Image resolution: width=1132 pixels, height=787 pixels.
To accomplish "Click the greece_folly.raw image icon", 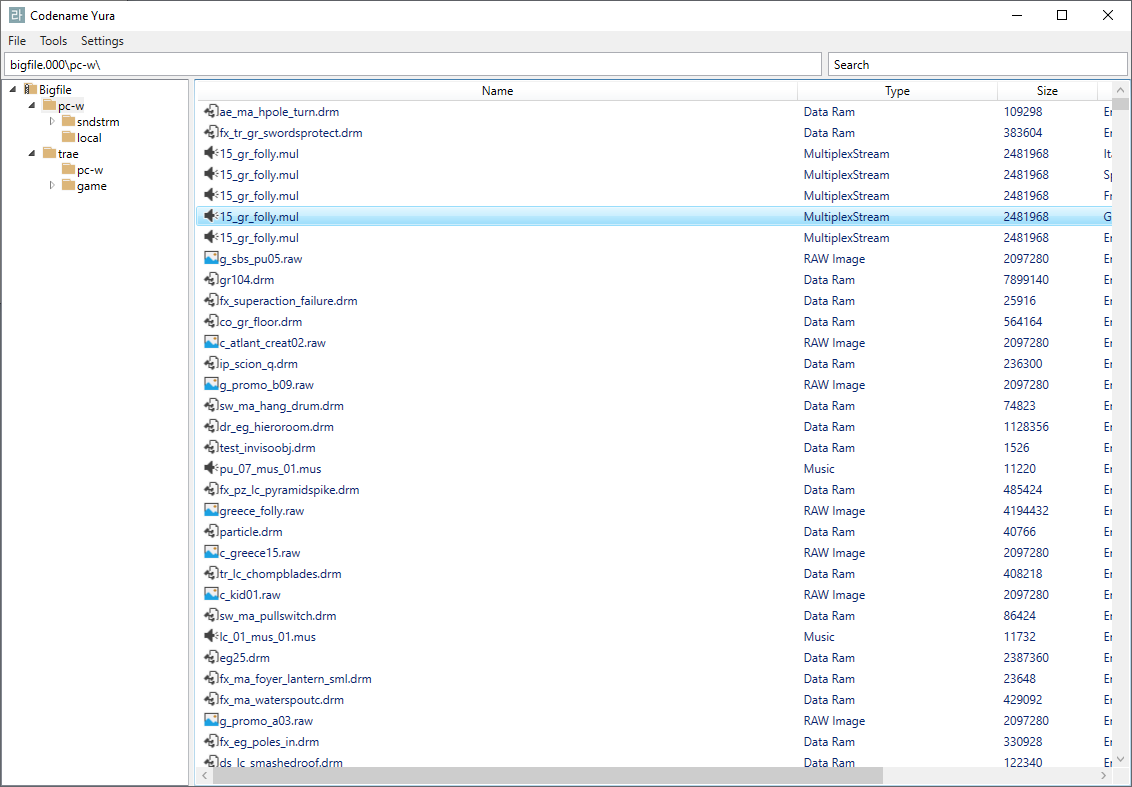I will [x=211, y=511].
